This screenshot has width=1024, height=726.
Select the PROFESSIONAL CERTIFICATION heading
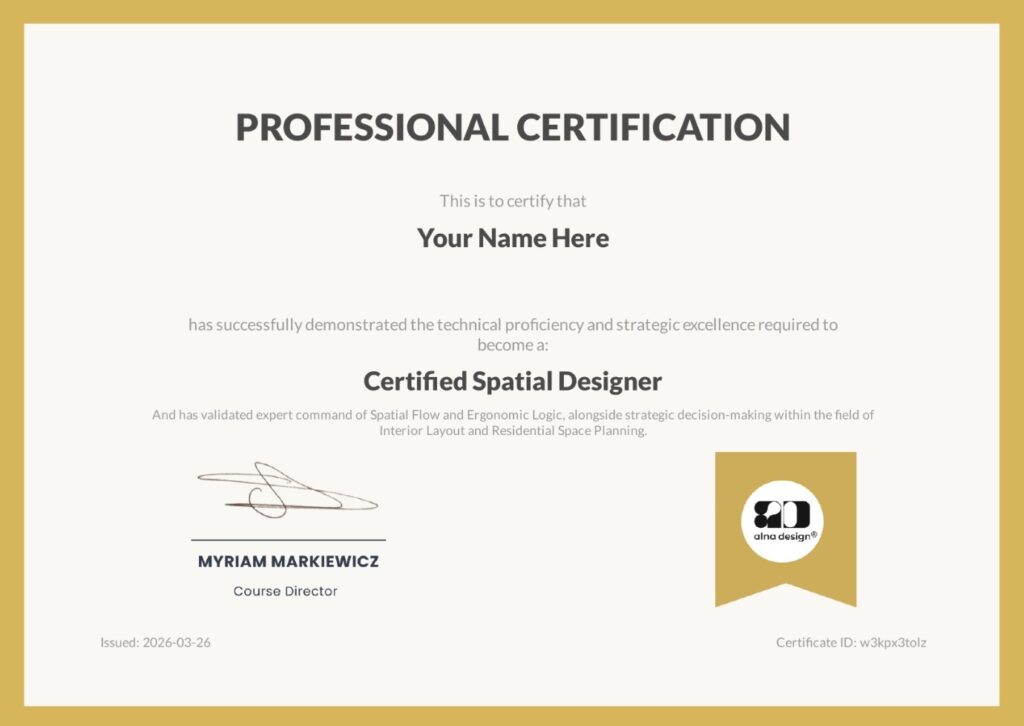tap(512, 128)
